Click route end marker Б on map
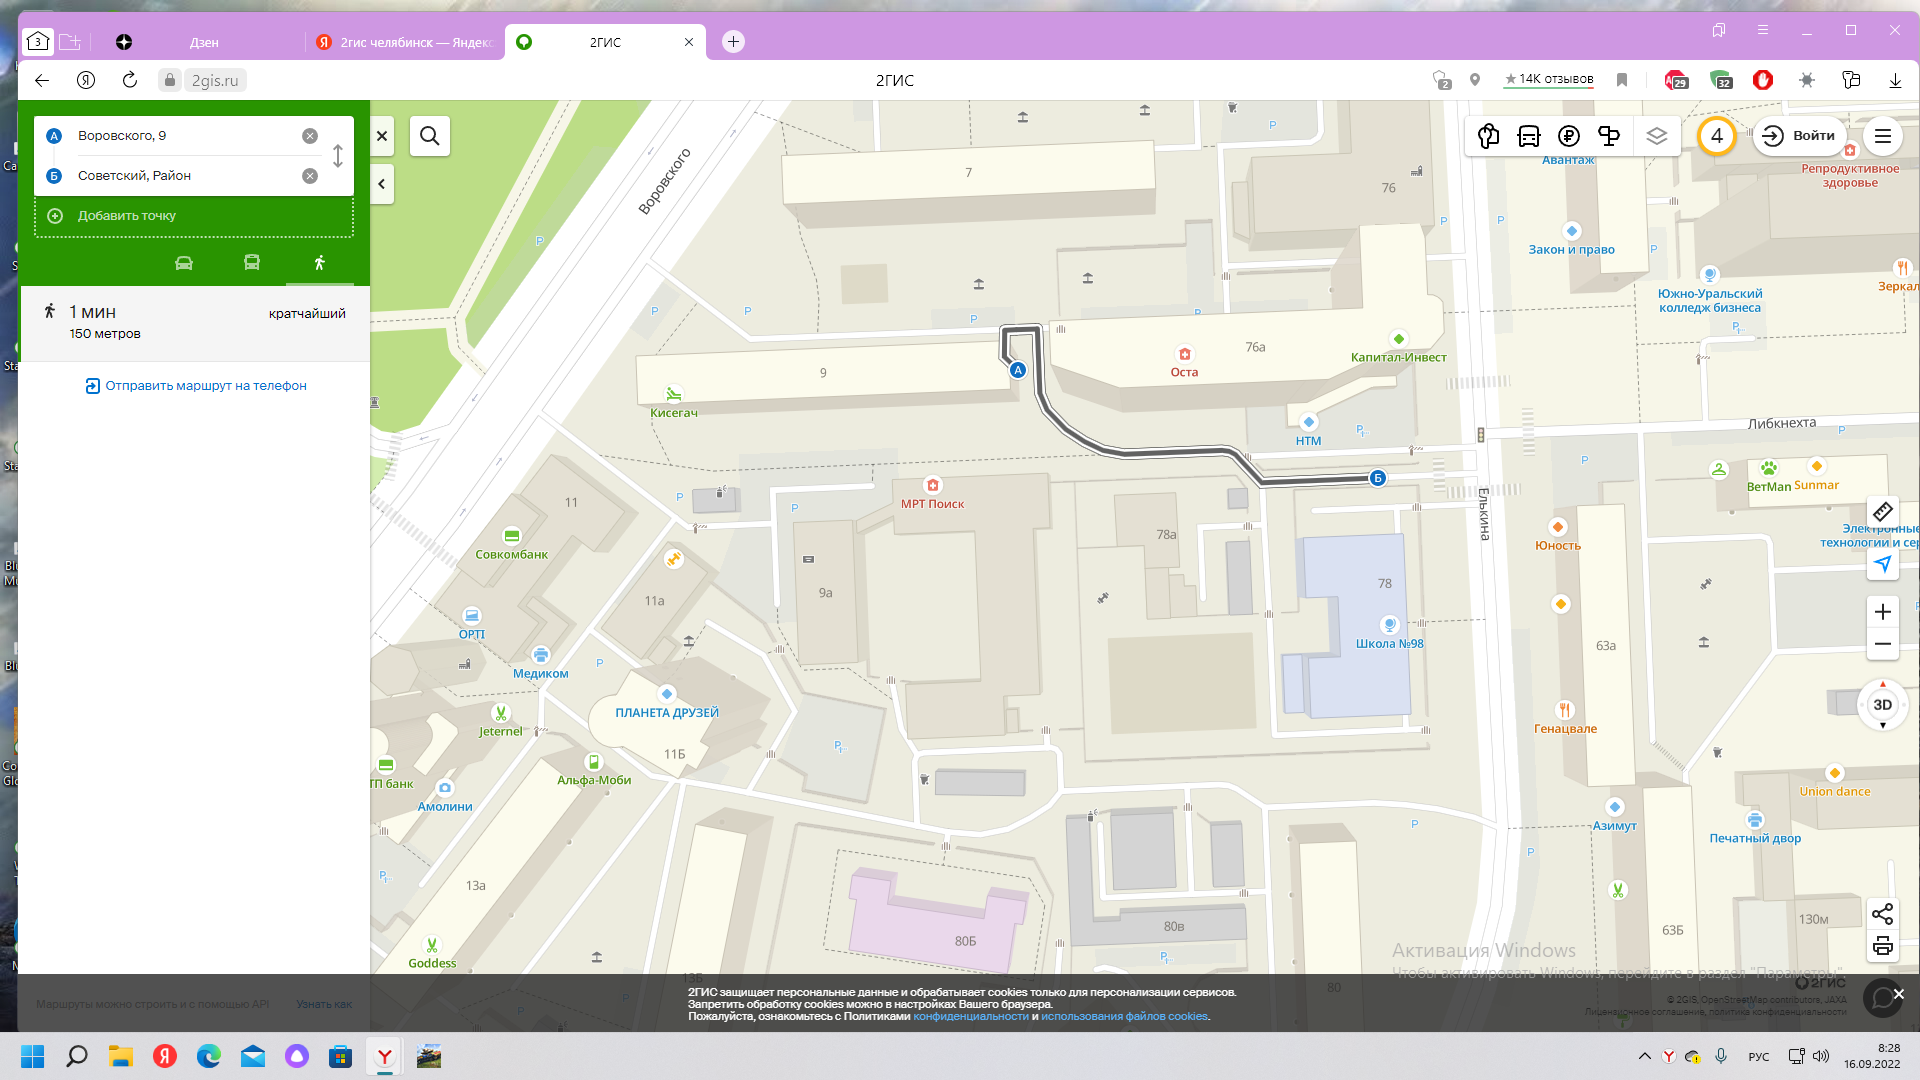The width and height of the screenshot is (1920, 1080). point(1378,478)
